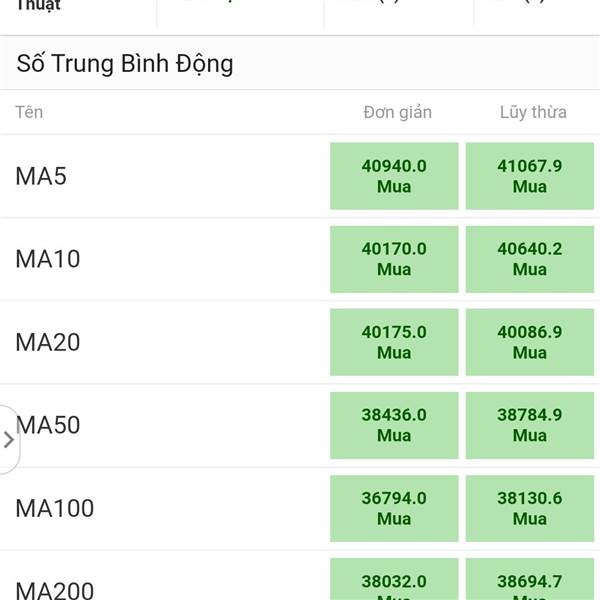Click the MA20 row label
This screenshot has height=600, width=600.
[x=48, y=342]
